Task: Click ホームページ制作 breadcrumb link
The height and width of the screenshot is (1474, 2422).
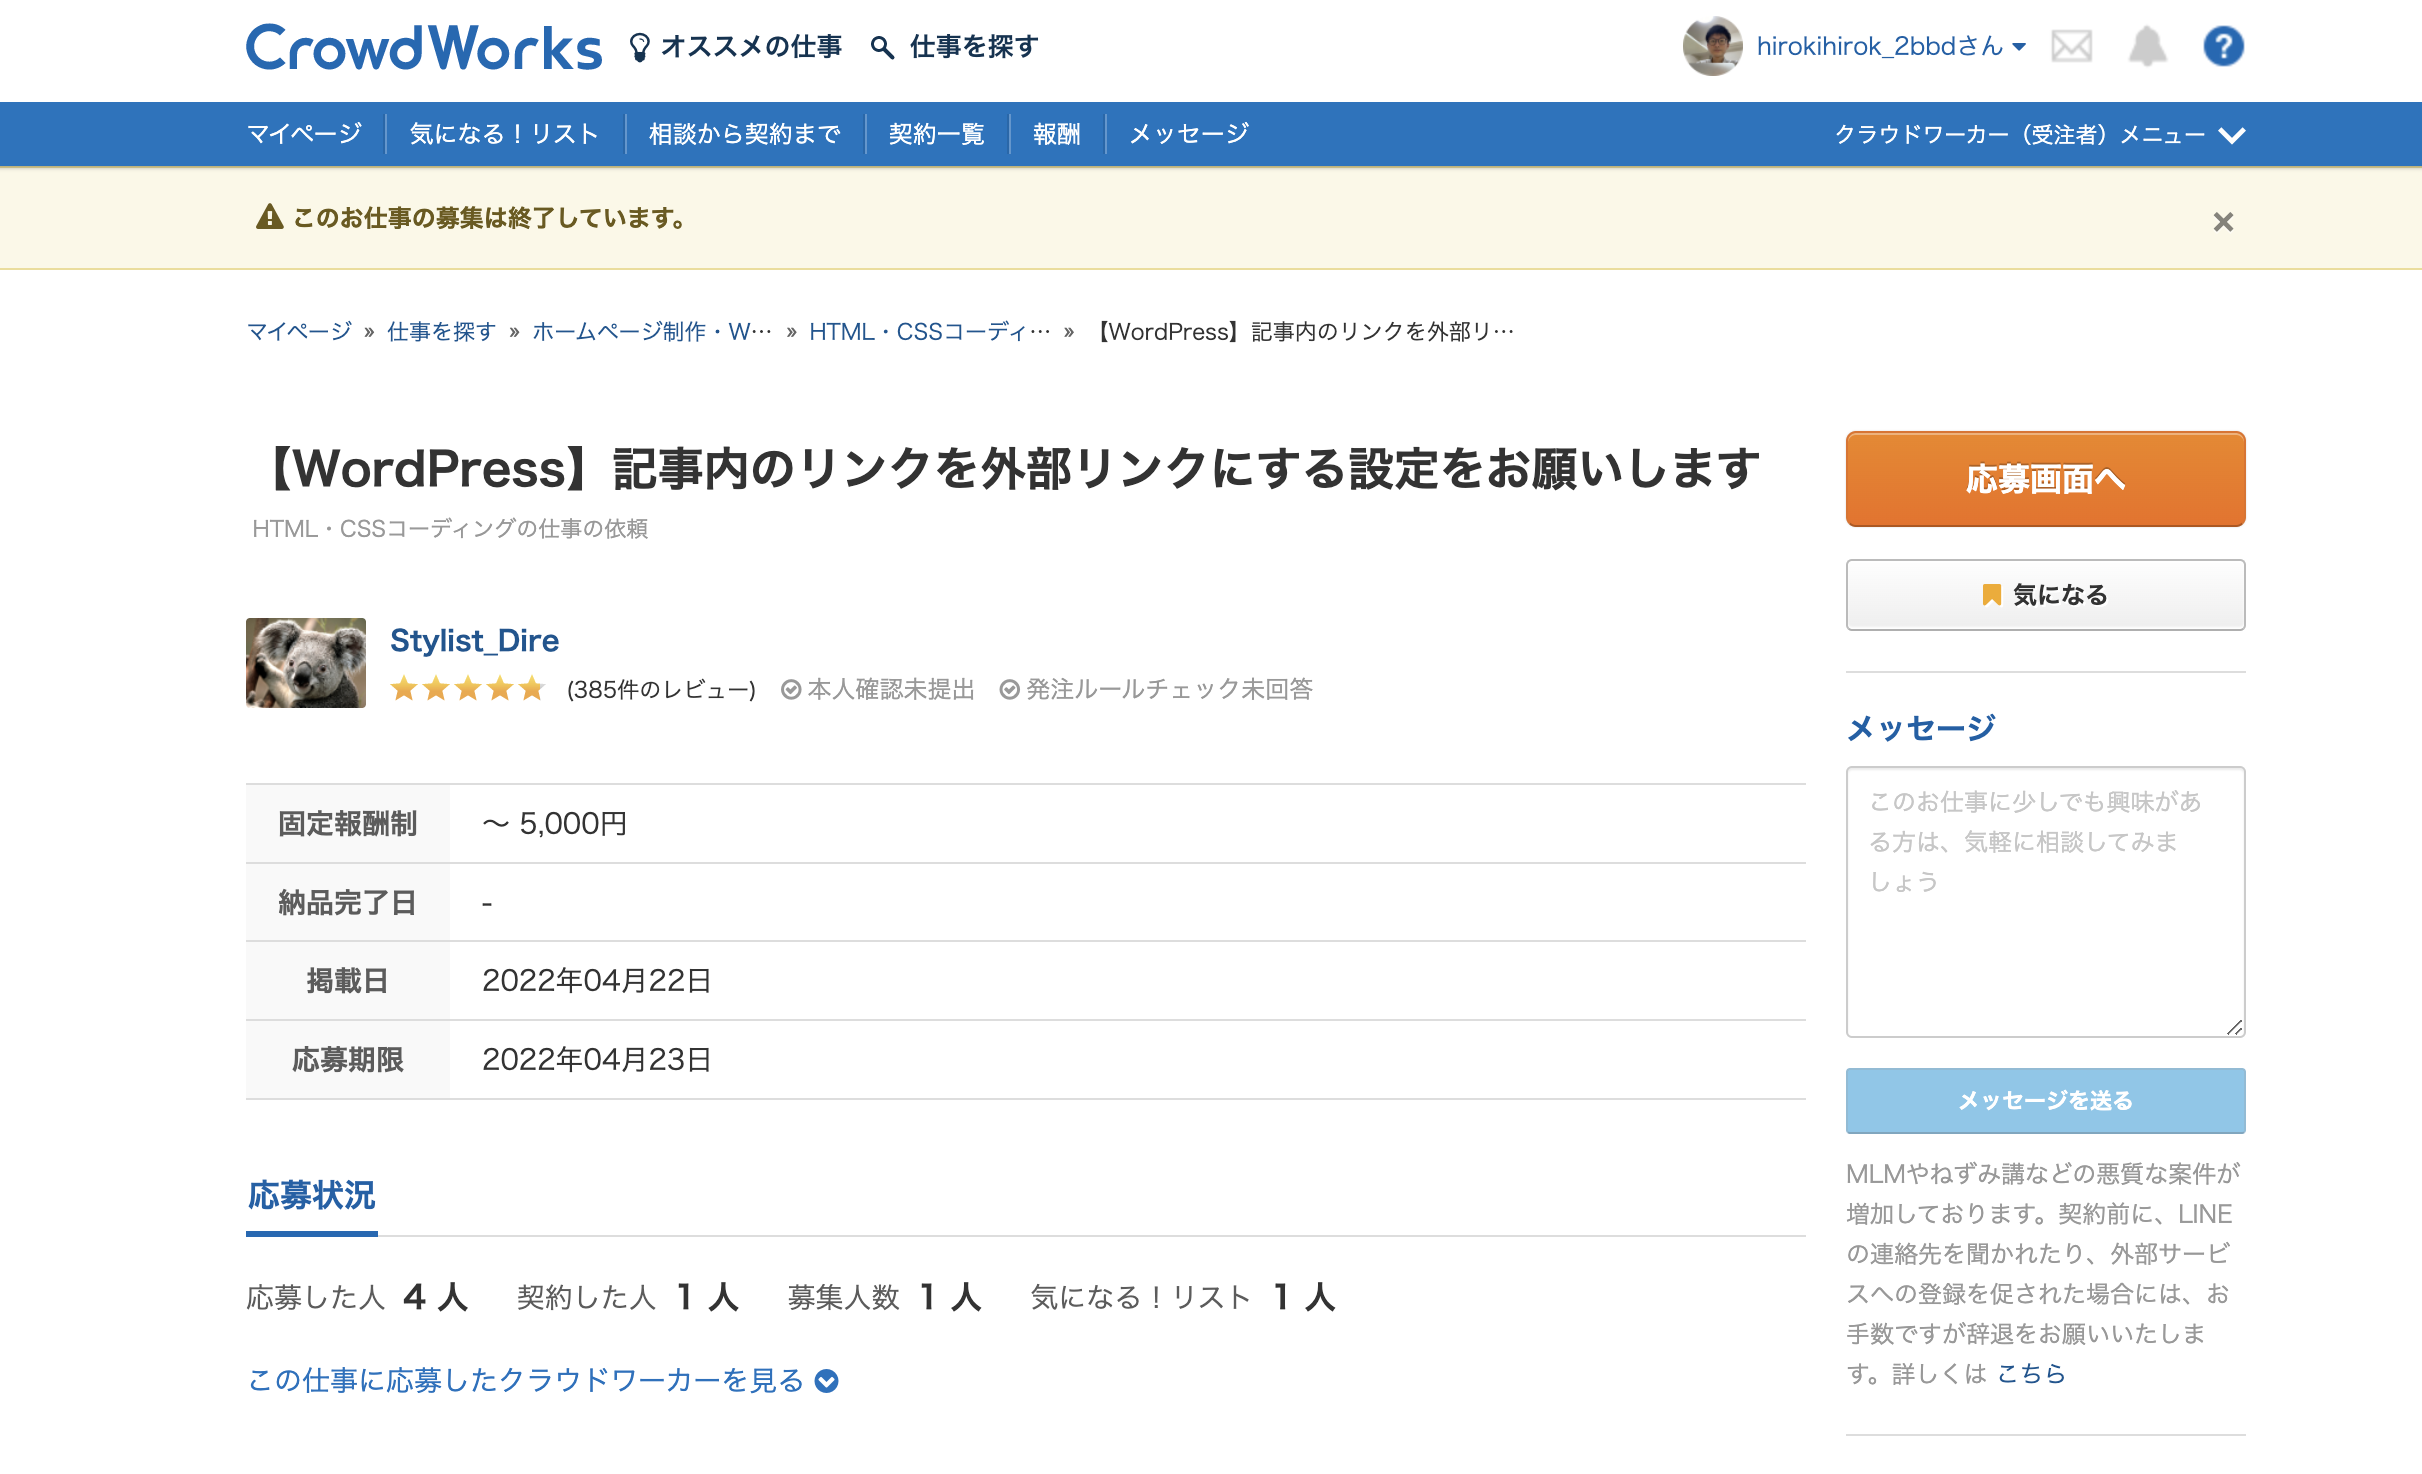Action: point(652,331)
